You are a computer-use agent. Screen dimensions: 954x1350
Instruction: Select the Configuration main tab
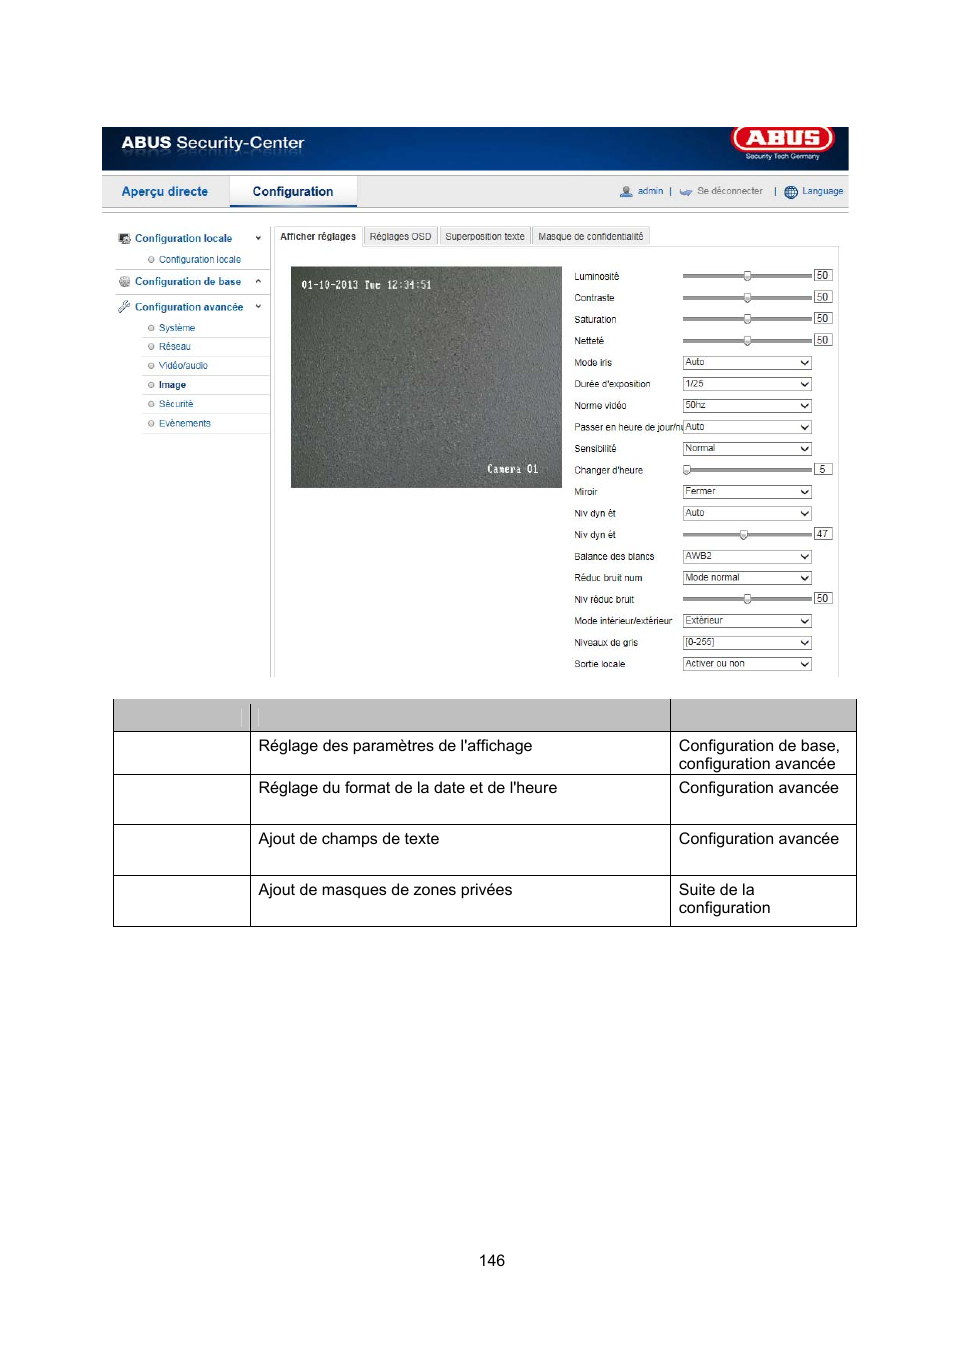click(293, 192)
